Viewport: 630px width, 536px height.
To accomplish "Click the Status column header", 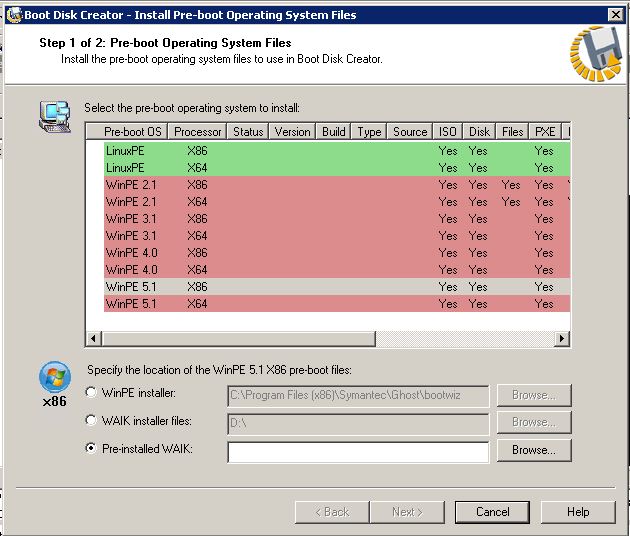I will pos(248,132).
